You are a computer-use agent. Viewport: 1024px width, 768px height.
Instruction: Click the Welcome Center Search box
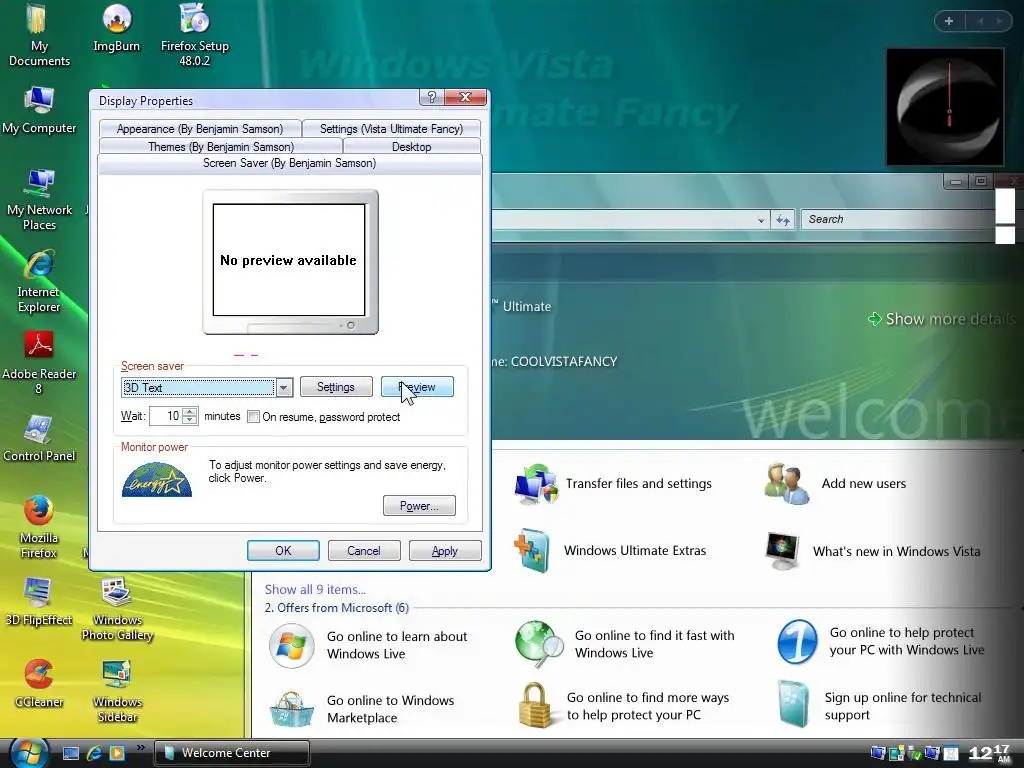(x=898, y=219)
